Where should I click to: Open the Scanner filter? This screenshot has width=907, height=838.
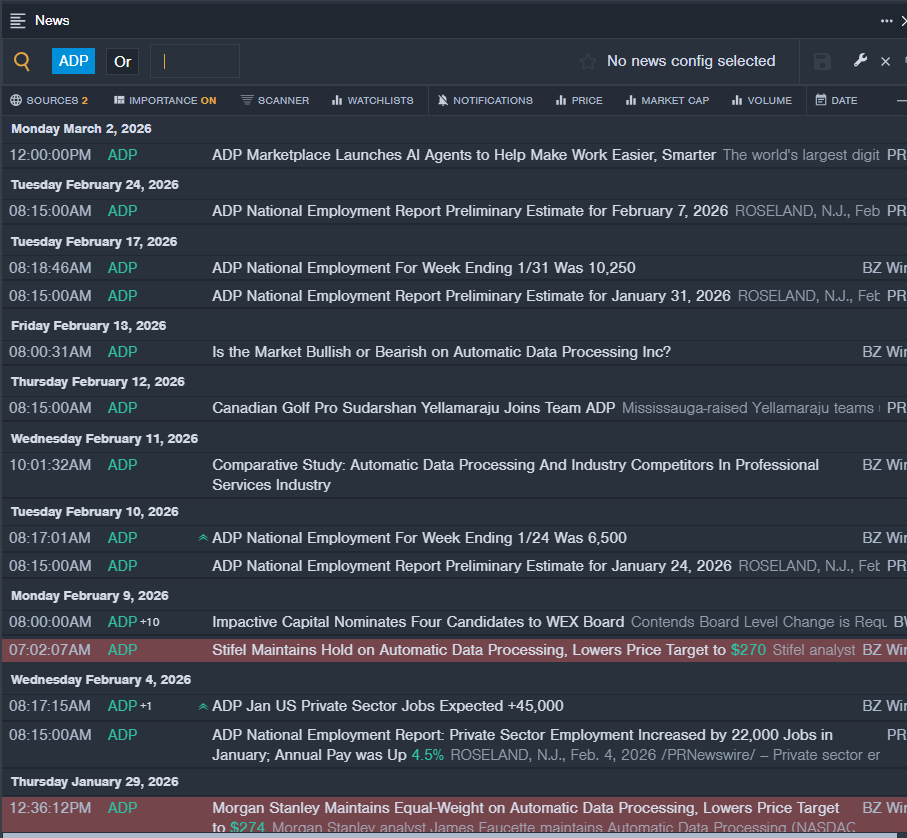click(x=275, y=100)
